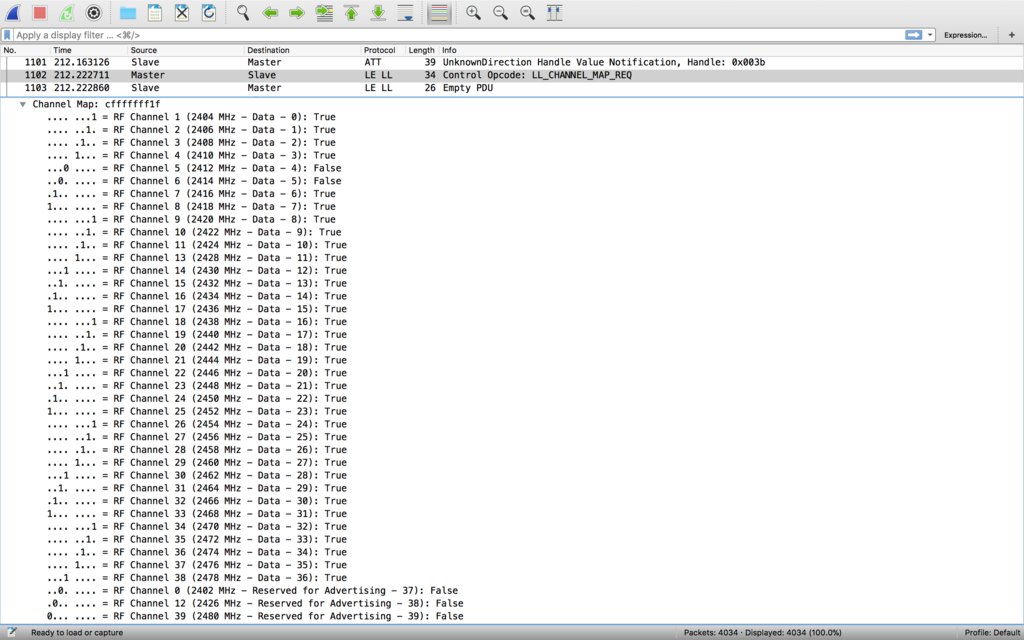Open a capture file with the folder icon
Image resolution: width=1024 pixels, height=640 pixels.
tap(128, 12)
